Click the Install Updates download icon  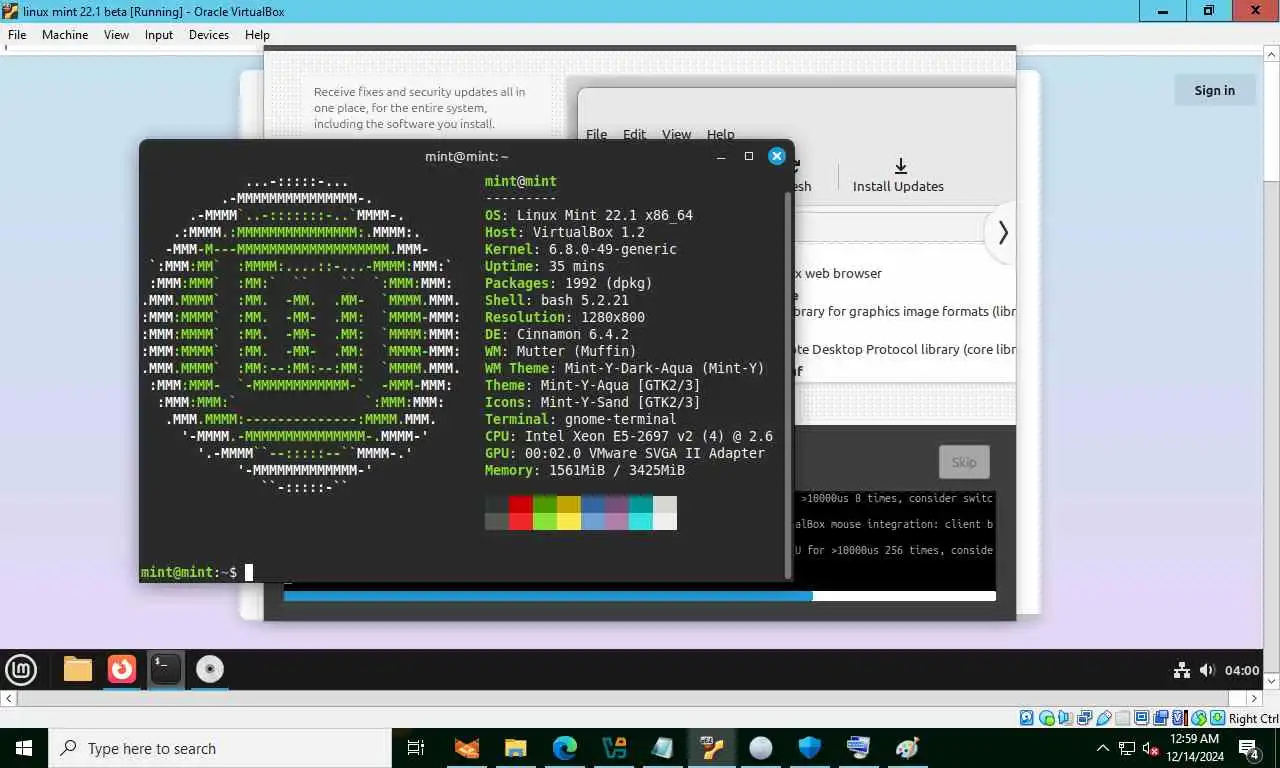(900, 166)
